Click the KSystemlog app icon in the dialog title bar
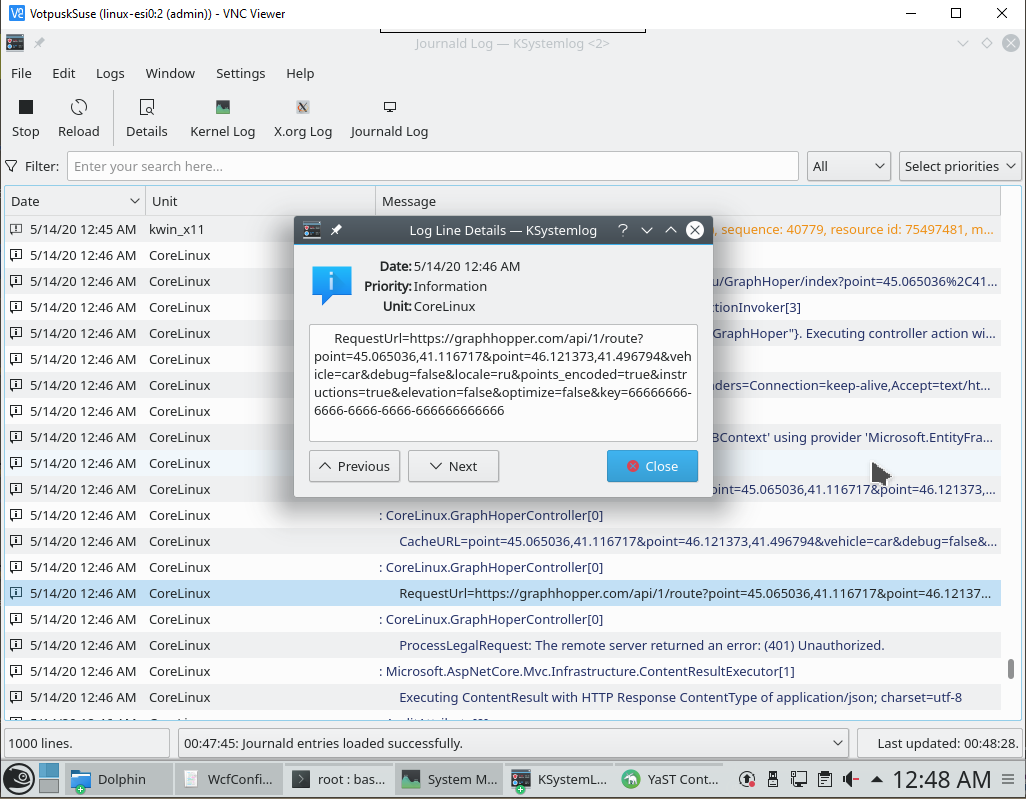 (312, 230)
